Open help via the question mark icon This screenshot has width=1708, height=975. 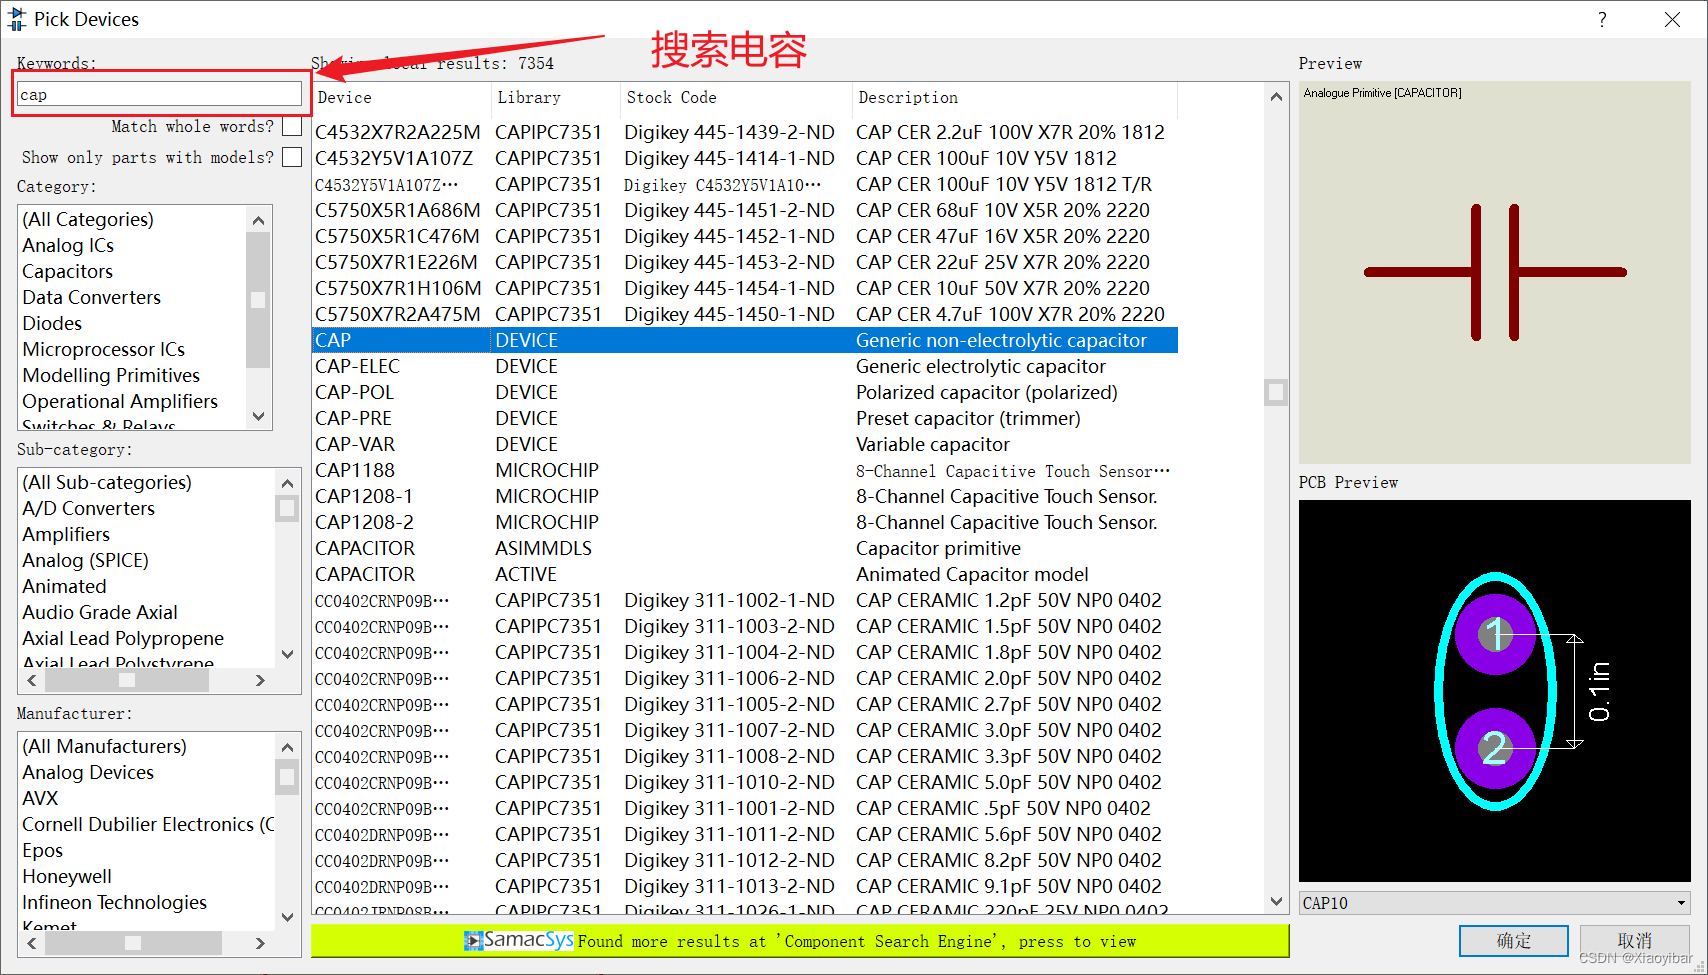pos(1601,19)
